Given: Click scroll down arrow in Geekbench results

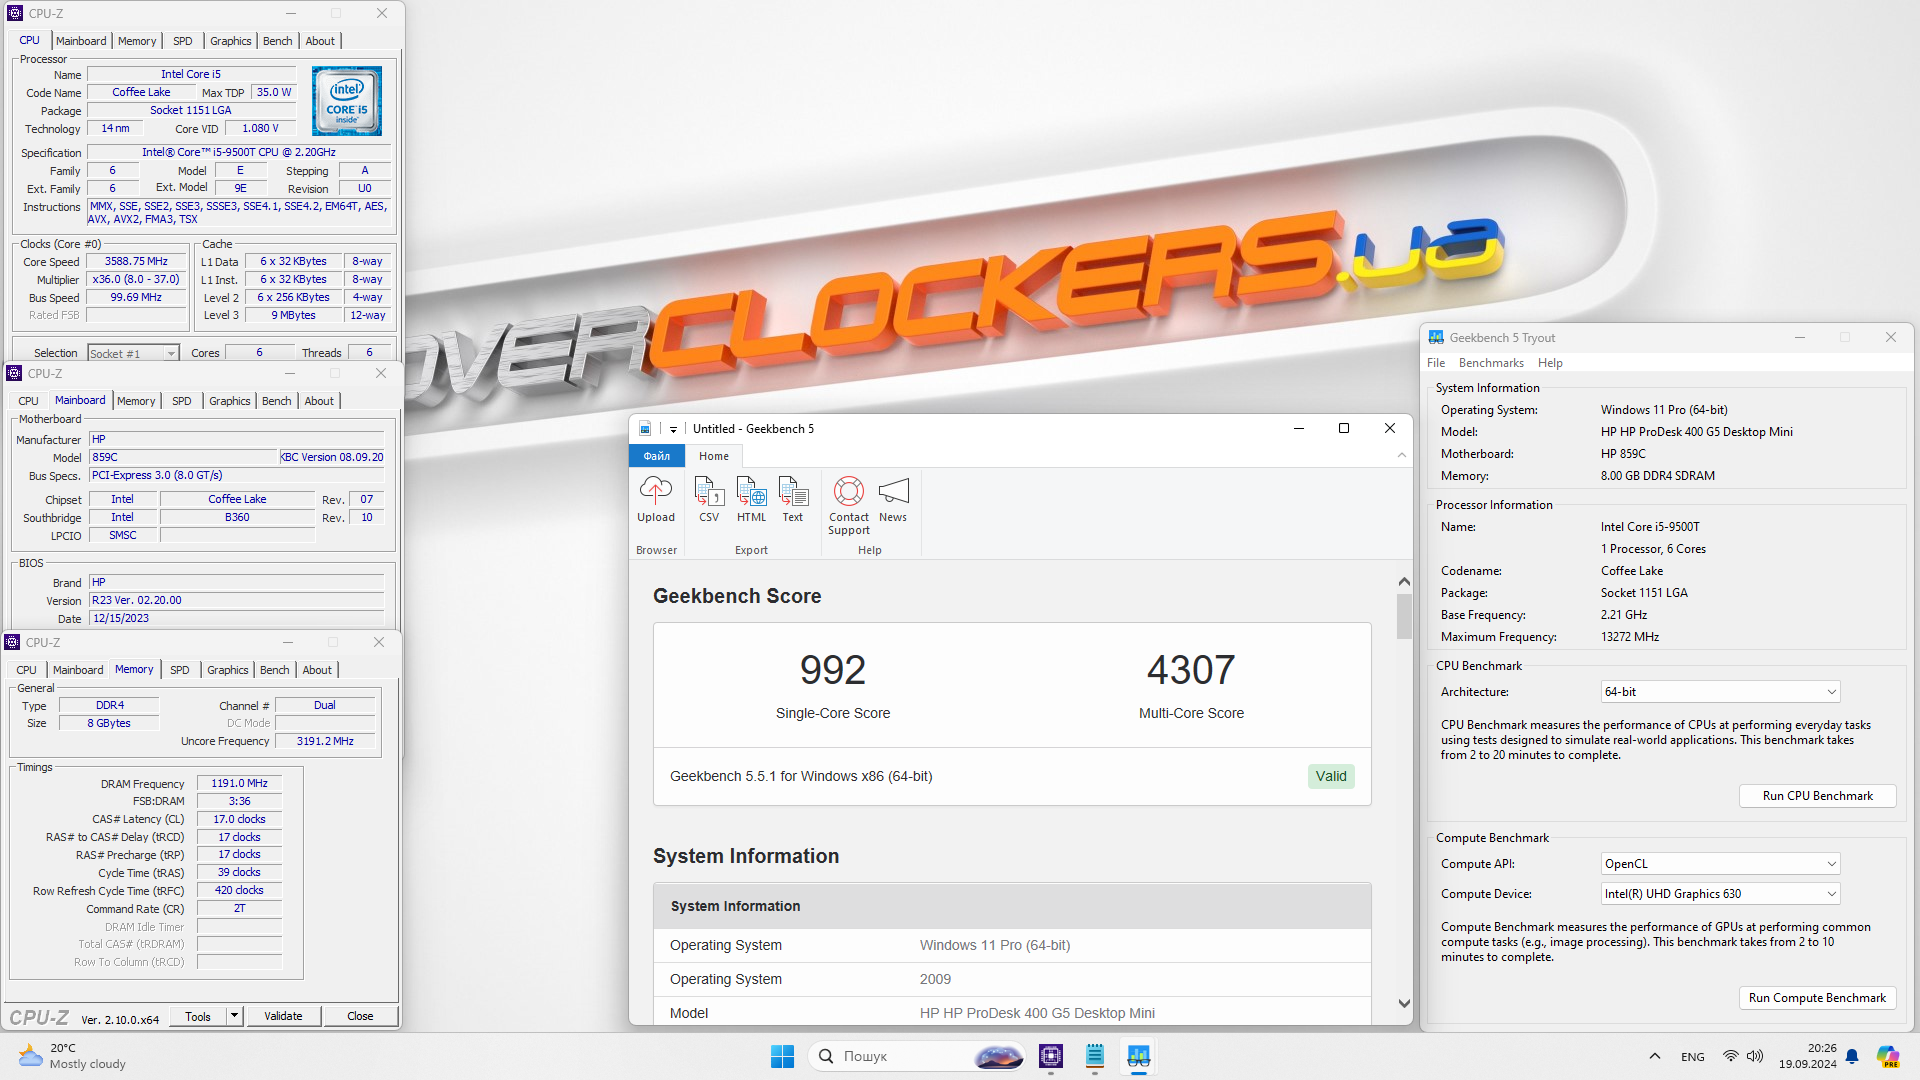Looking at the screenshot, I should [x=1404, y=1003].
